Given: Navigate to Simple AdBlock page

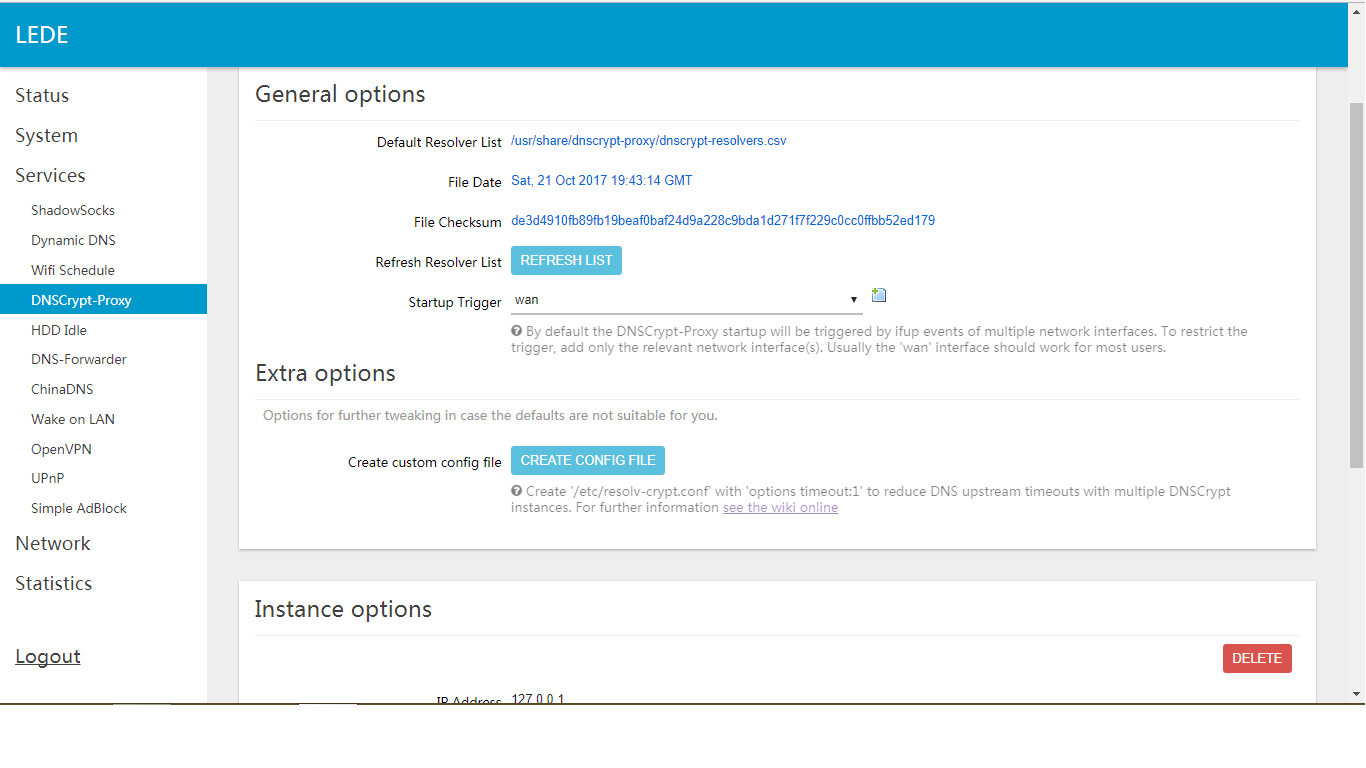Looking at the screenshot, I should point(79,509).
